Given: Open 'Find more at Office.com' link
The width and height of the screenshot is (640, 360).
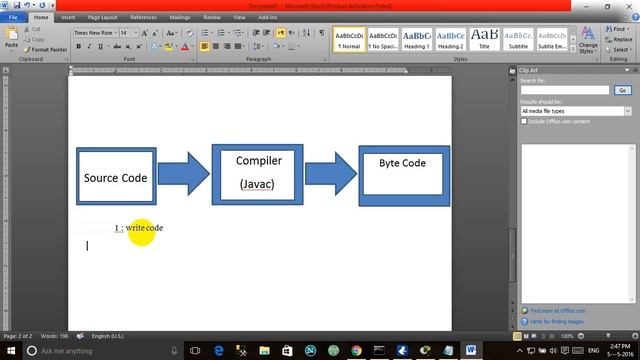Looking at the screenshot, I should click(x=557, y=311).
